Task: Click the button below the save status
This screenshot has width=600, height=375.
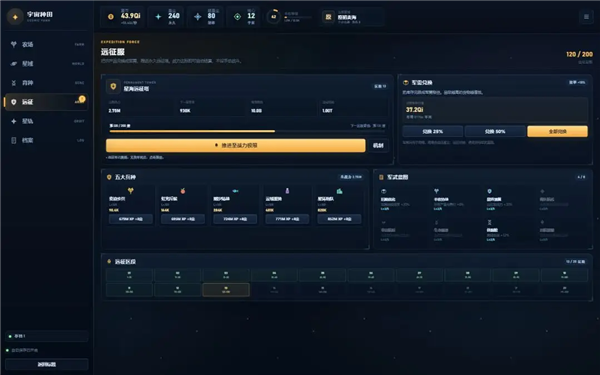Action: click(47, 364)
